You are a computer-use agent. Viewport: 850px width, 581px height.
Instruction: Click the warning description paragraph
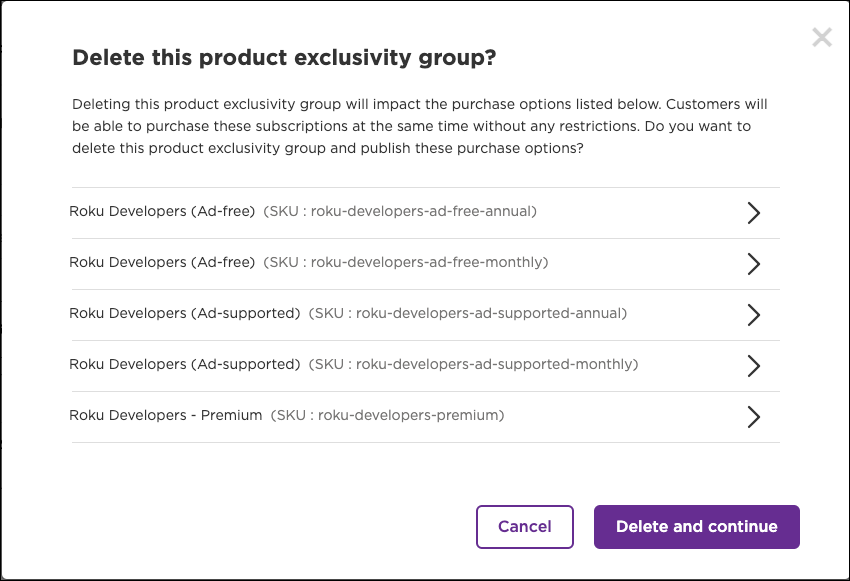click(x=420, y=126)
